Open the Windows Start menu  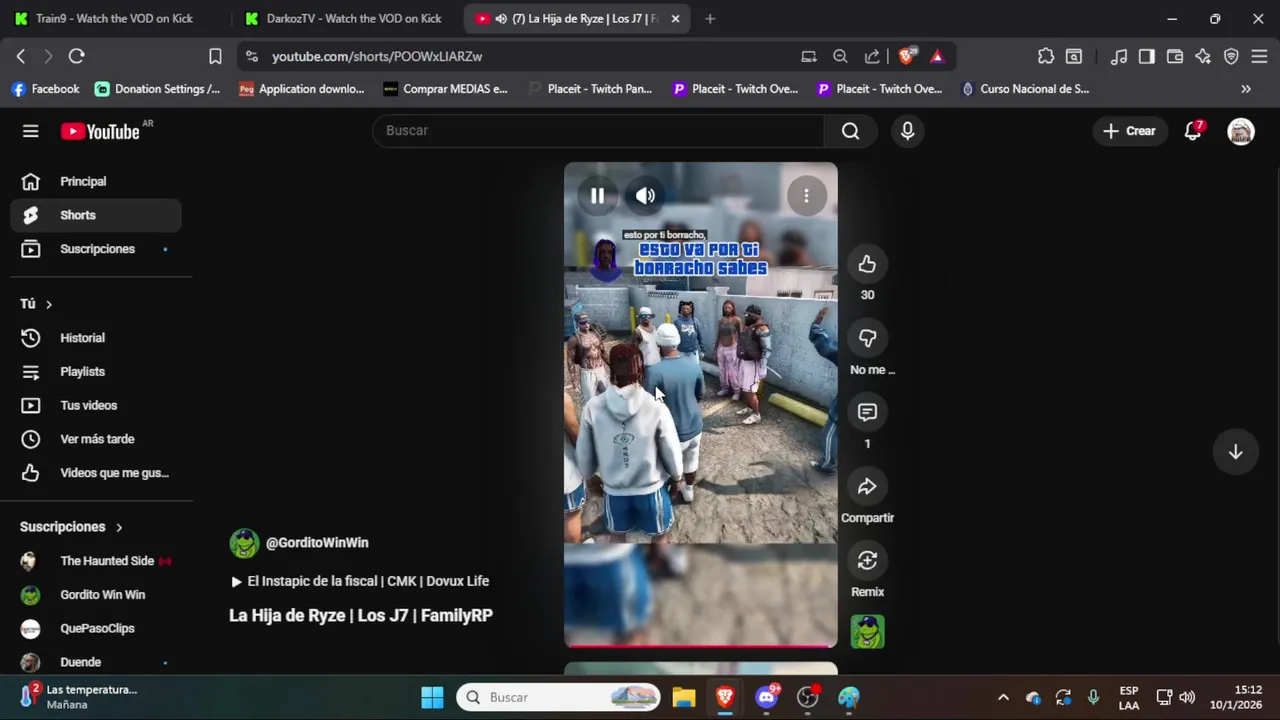click(432, 697)
